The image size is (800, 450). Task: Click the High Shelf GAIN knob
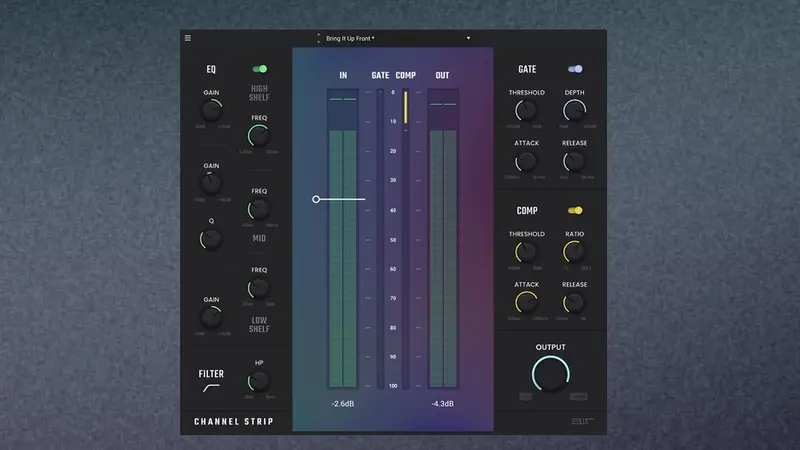click(211, 110)
